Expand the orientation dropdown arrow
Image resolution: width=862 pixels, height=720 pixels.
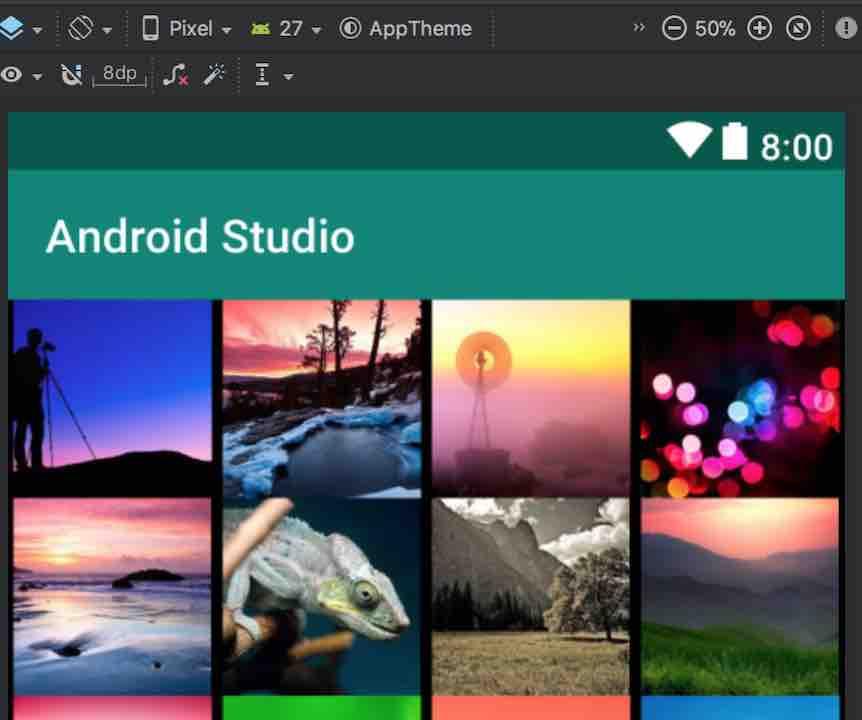pyautogui.click(x=107, y=30)
